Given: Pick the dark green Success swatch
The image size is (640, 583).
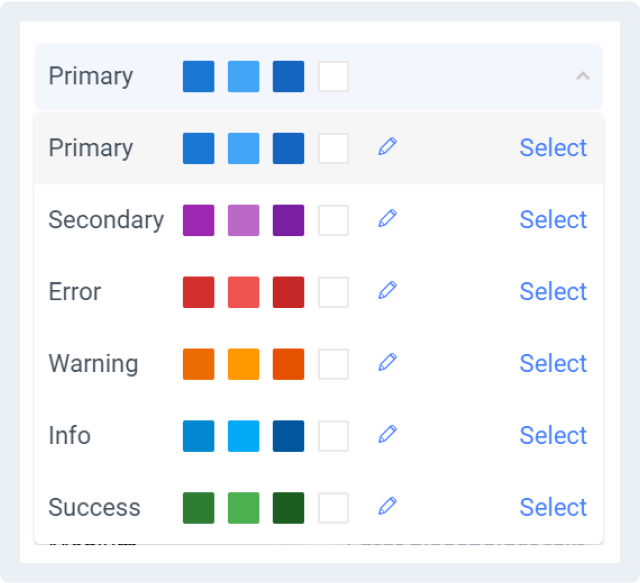Looking at the screenshot, I should pyautogui.click(x=288, y=508).
